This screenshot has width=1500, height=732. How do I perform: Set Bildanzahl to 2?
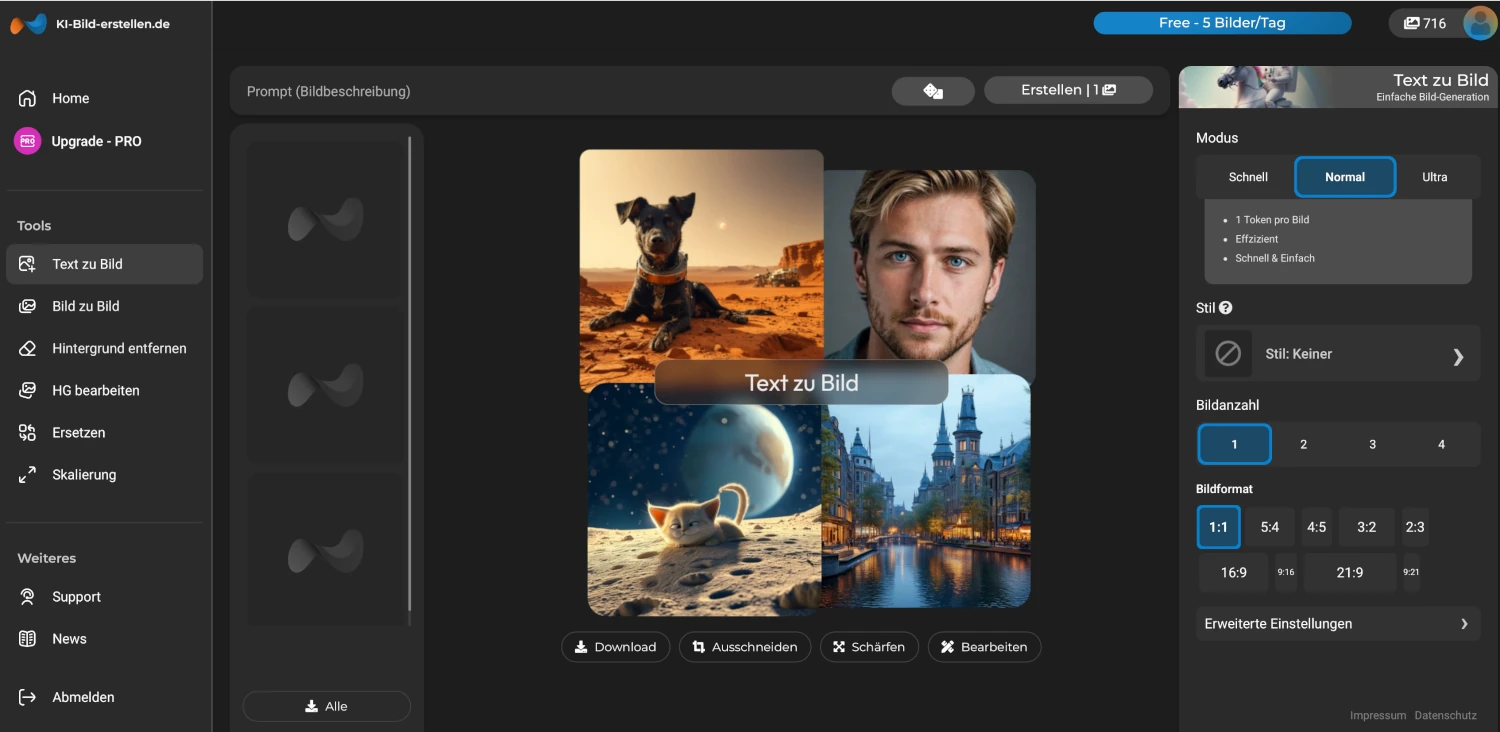pos(1303,444)
